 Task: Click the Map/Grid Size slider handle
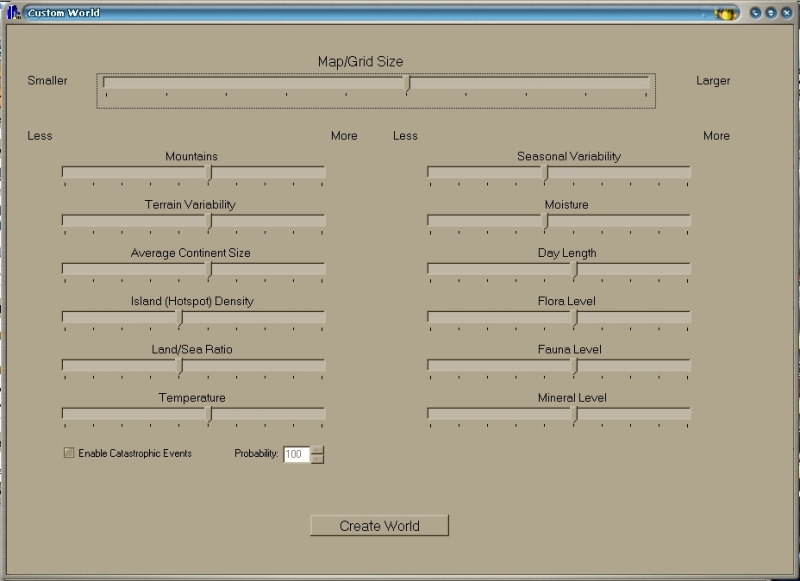407,84
